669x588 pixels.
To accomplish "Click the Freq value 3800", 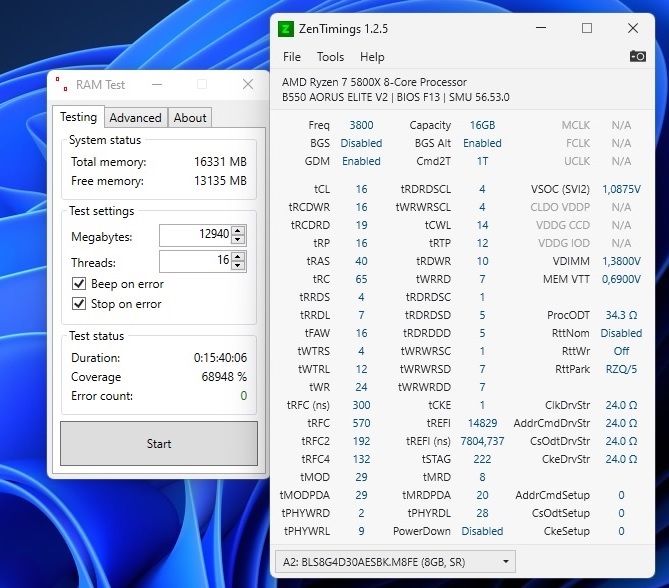I will (361, 125).
